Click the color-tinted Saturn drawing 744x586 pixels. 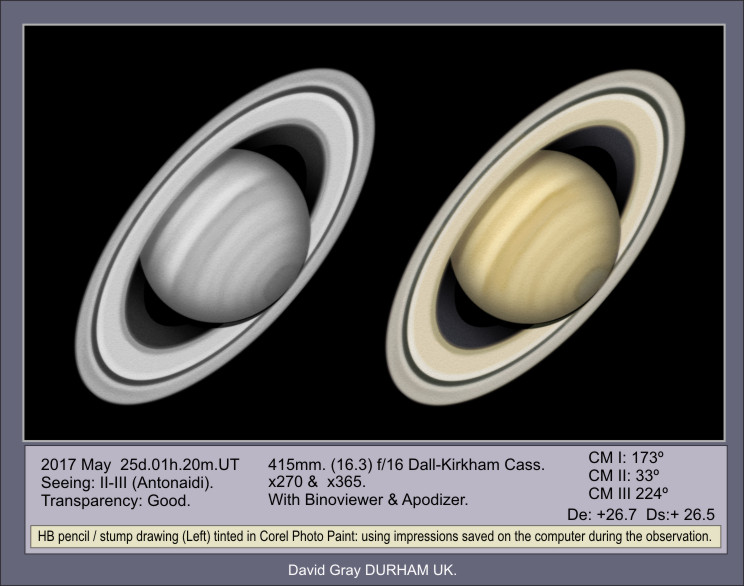536,237
